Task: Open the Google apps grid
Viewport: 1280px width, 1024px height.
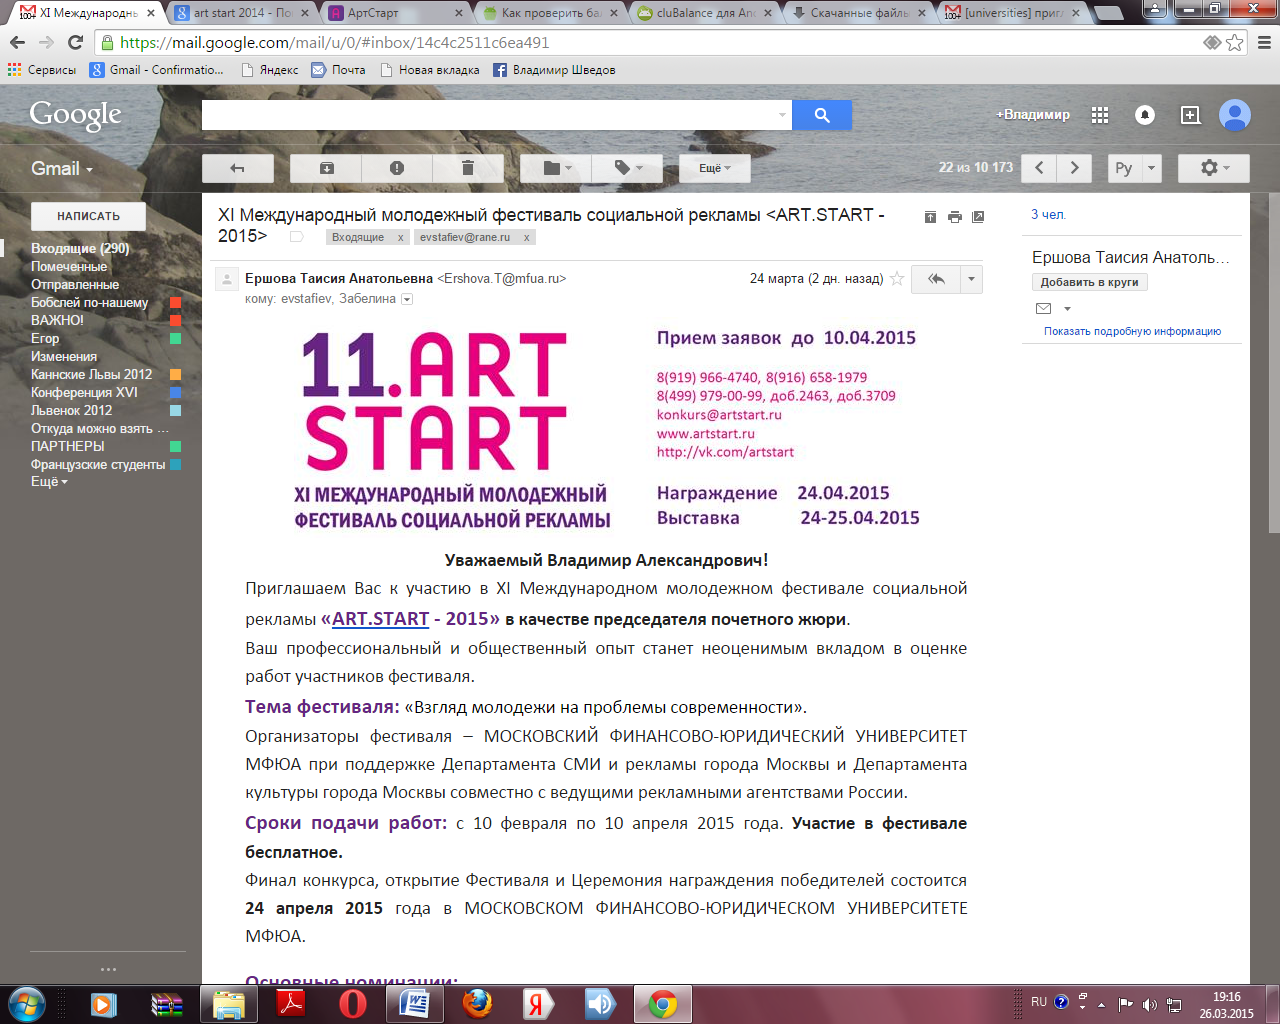Action: pyautogui.click(x=1100, y=115)
